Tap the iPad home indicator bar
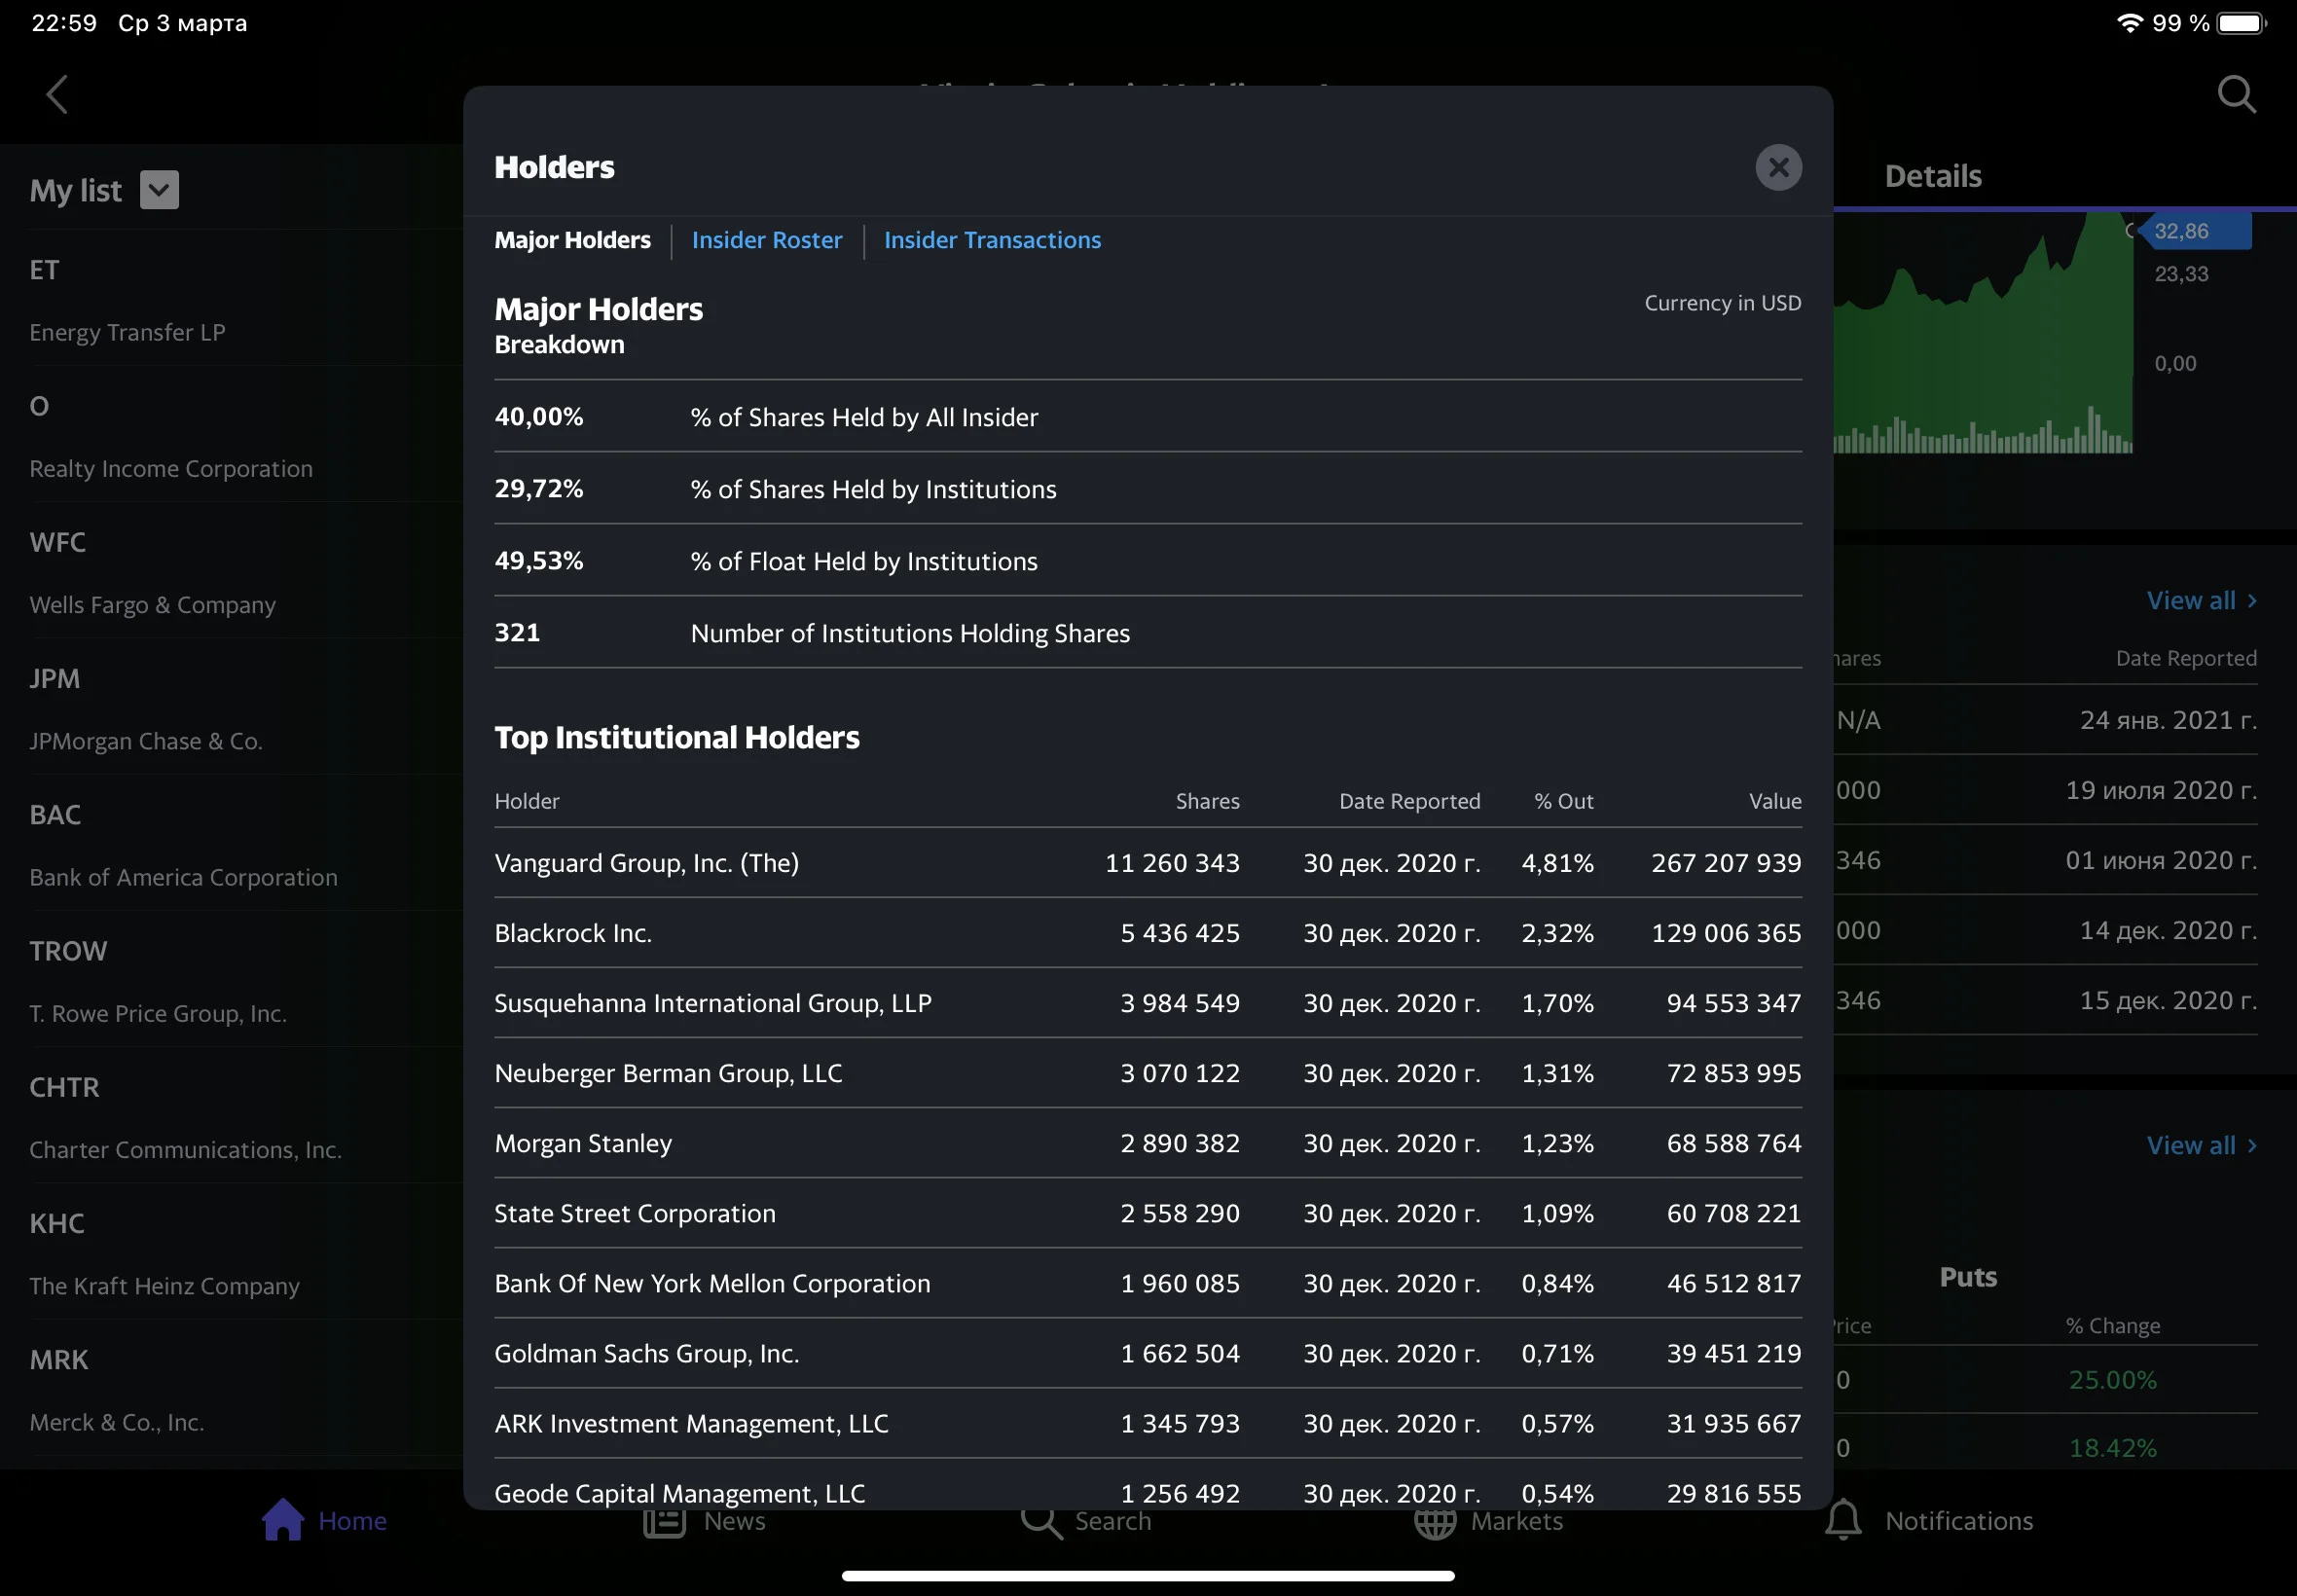 pyautogui.click(x=1147, y=1575)
